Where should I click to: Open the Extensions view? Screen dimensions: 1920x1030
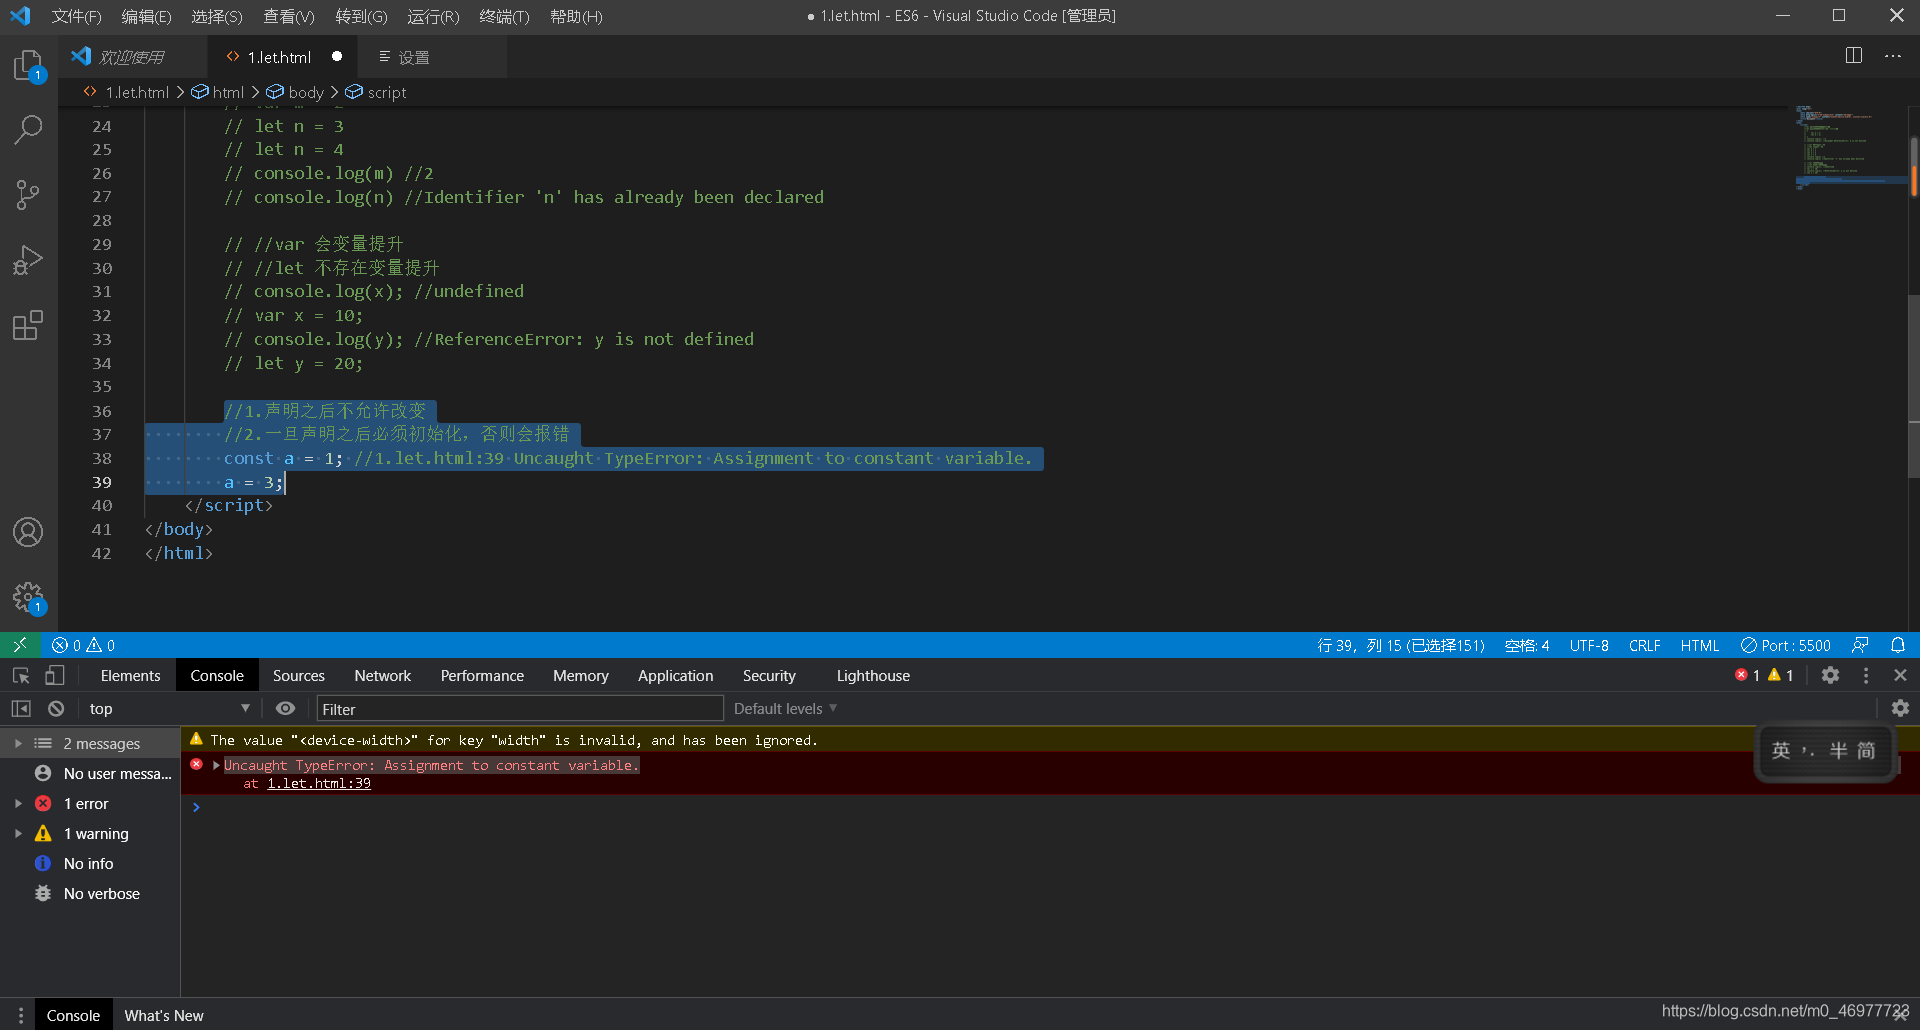28,325
